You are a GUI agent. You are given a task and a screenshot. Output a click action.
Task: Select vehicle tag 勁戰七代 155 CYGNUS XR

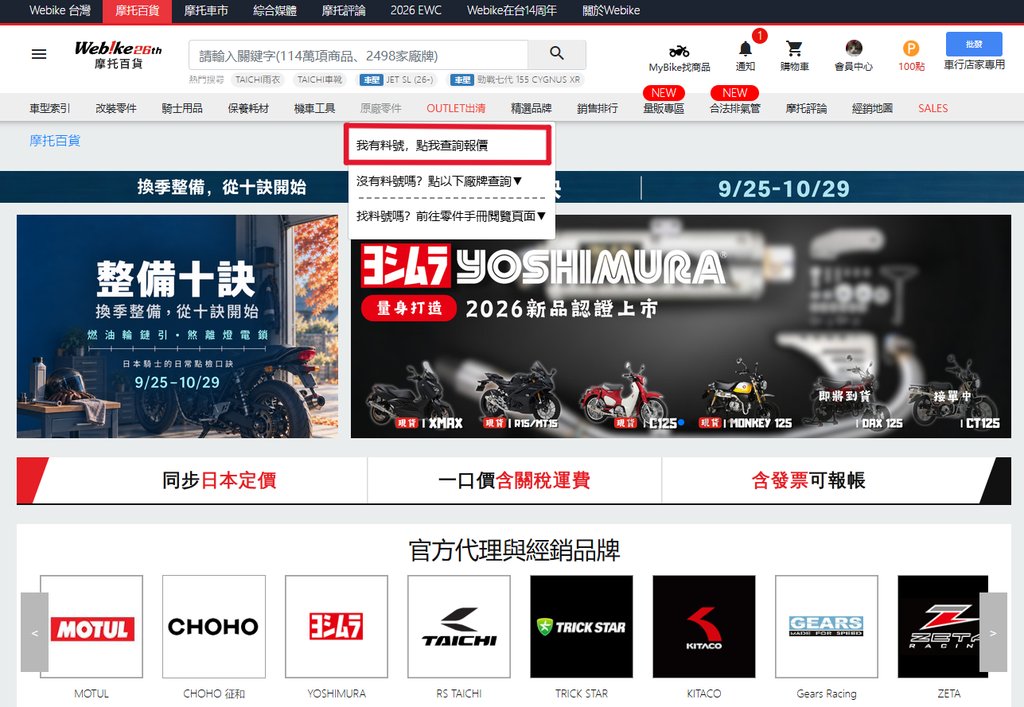tap(515, 80)
